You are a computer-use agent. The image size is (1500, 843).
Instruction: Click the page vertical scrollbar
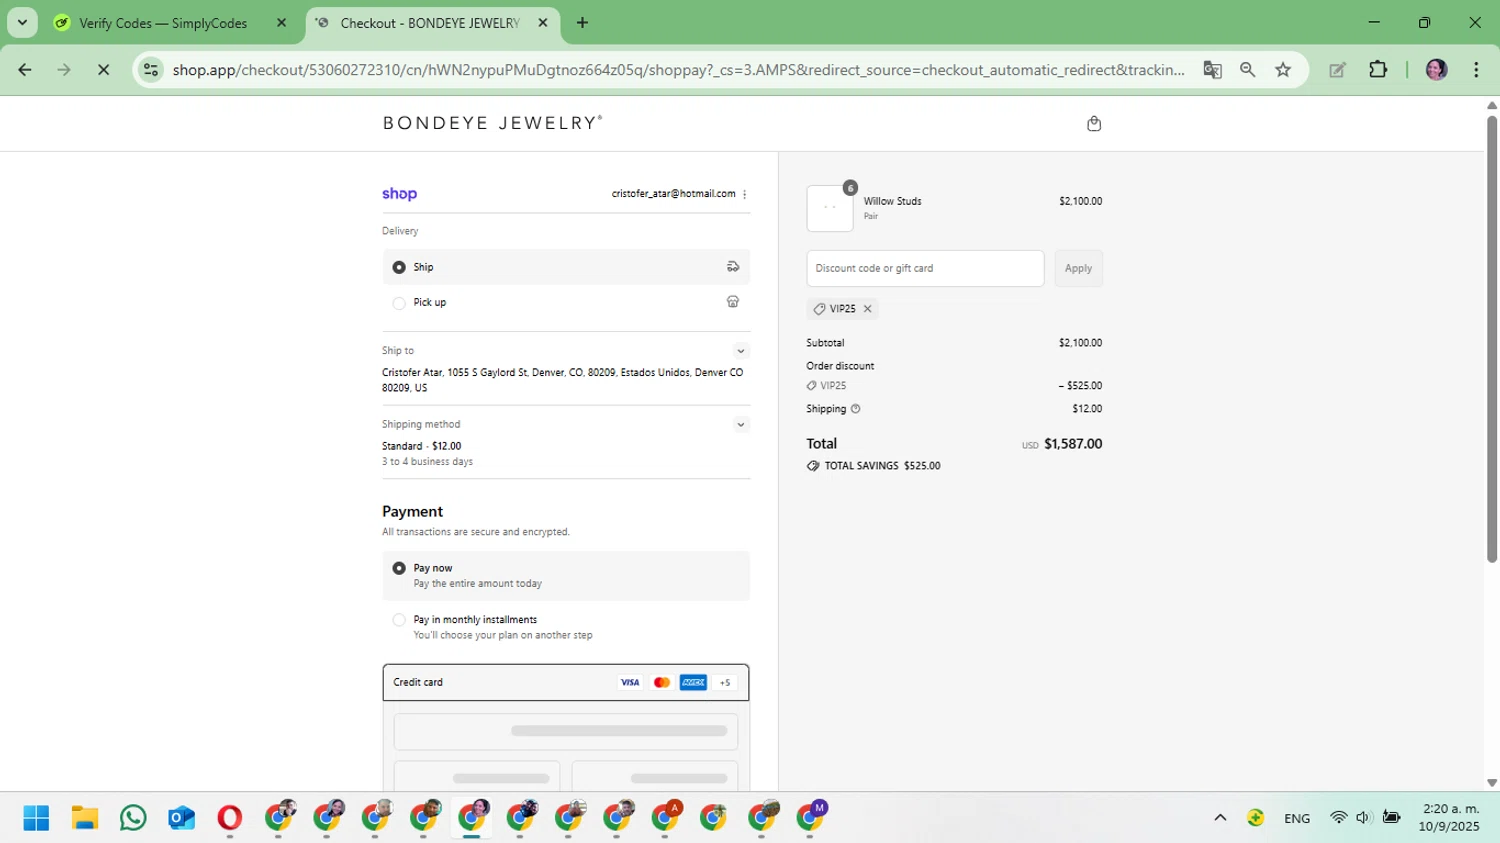point(1491,340)
